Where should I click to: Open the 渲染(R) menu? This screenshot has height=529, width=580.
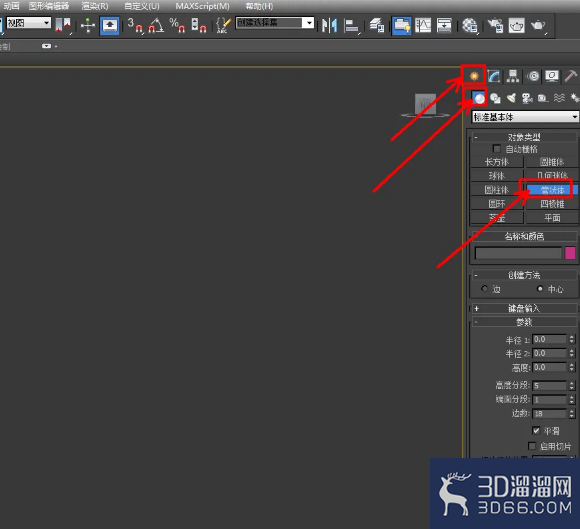[95, 6]
